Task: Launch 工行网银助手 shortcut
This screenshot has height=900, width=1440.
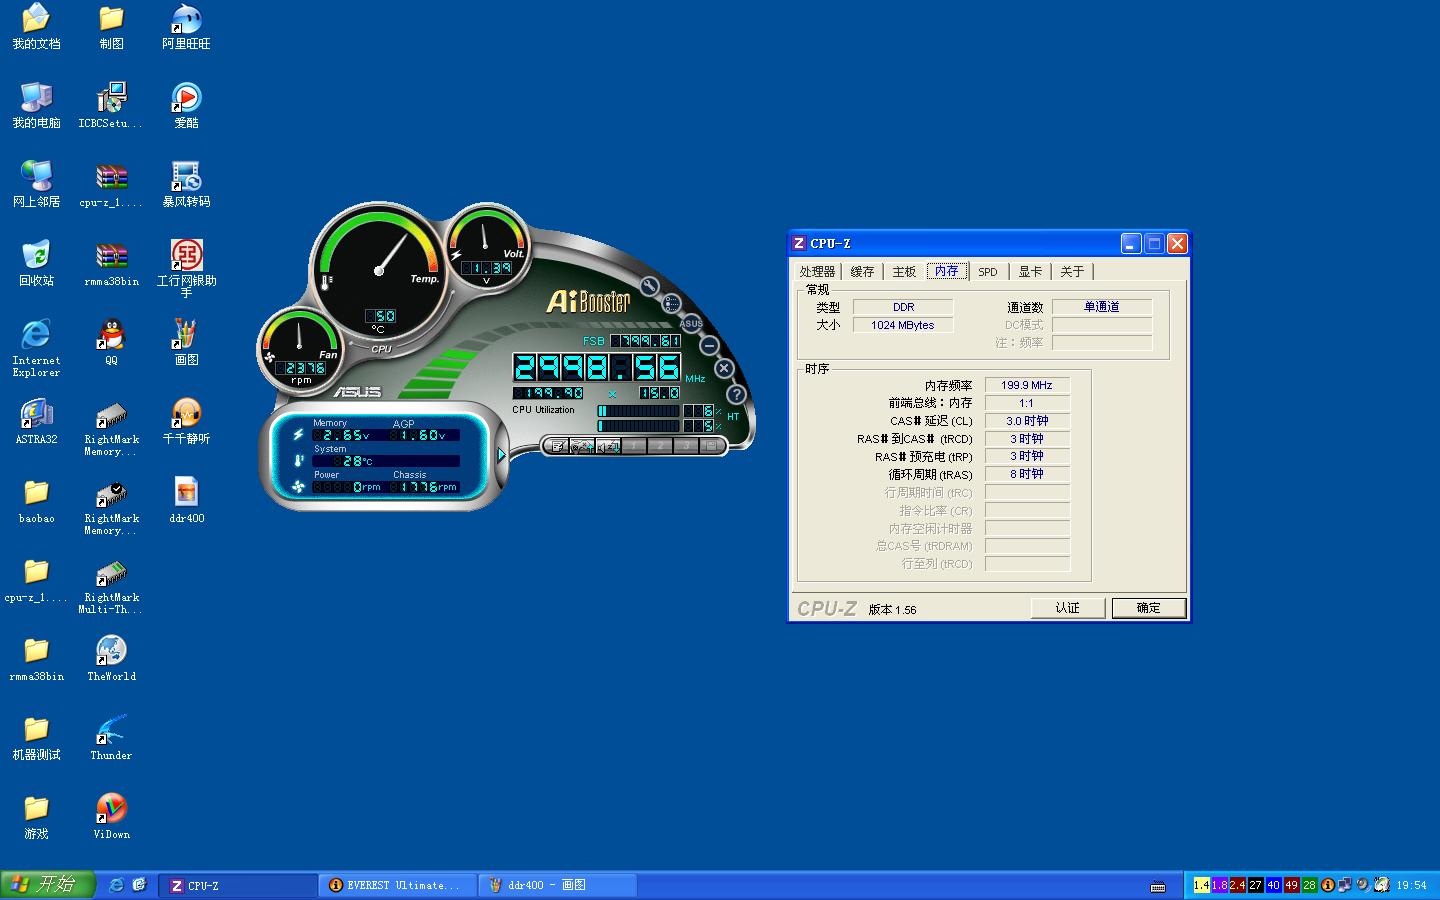Action: click(186, 269)
